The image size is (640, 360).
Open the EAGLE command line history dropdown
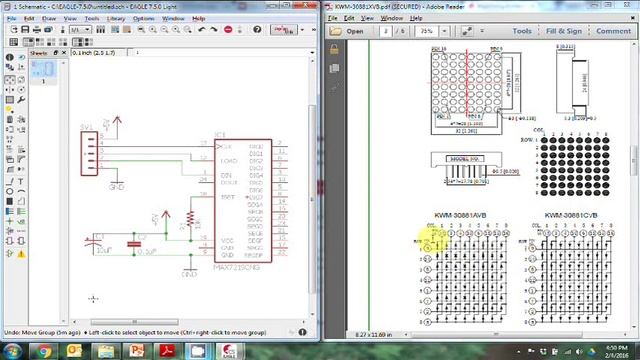(312, 53)
